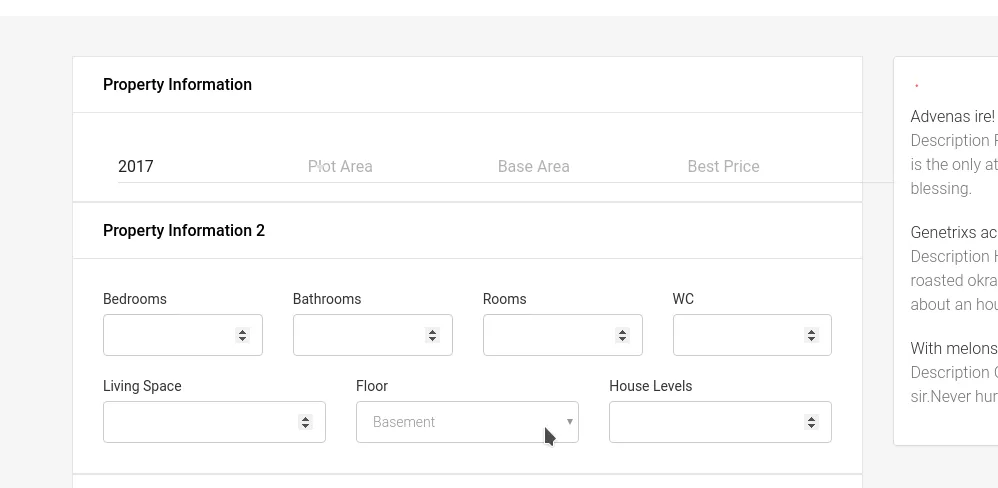The image size is (998, 488).
Task: Click the Bedrooms number field
Action: tap(168, 335)
